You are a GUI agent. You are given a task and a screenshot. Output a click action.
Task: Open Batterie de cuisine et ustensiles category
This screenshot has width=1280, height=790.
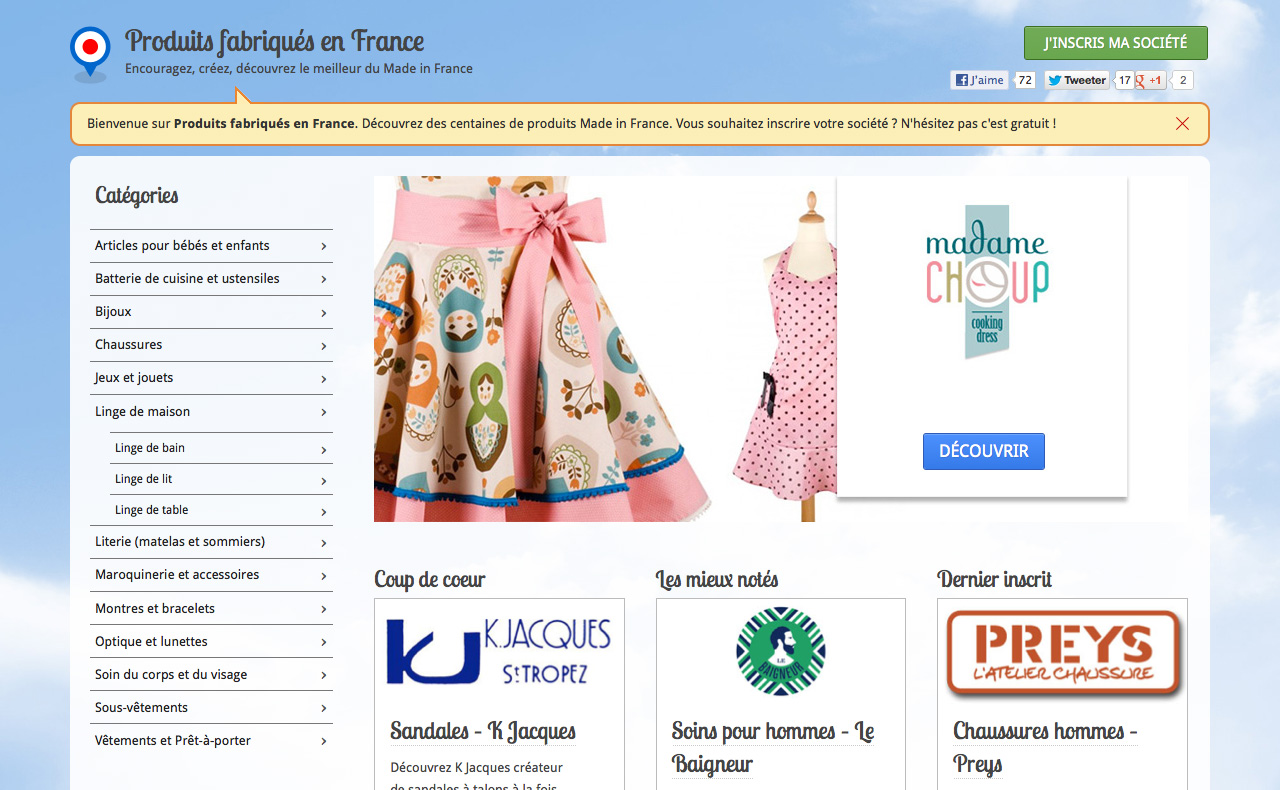point(211,279)
